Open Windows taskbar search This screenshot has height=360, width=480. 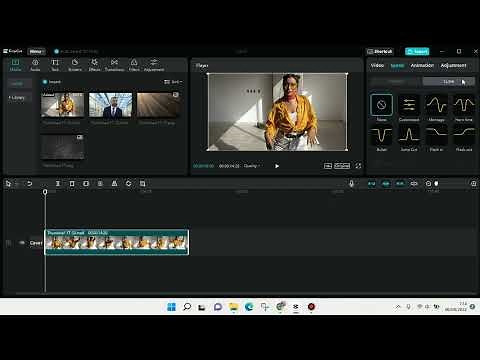tap(187, 307)
